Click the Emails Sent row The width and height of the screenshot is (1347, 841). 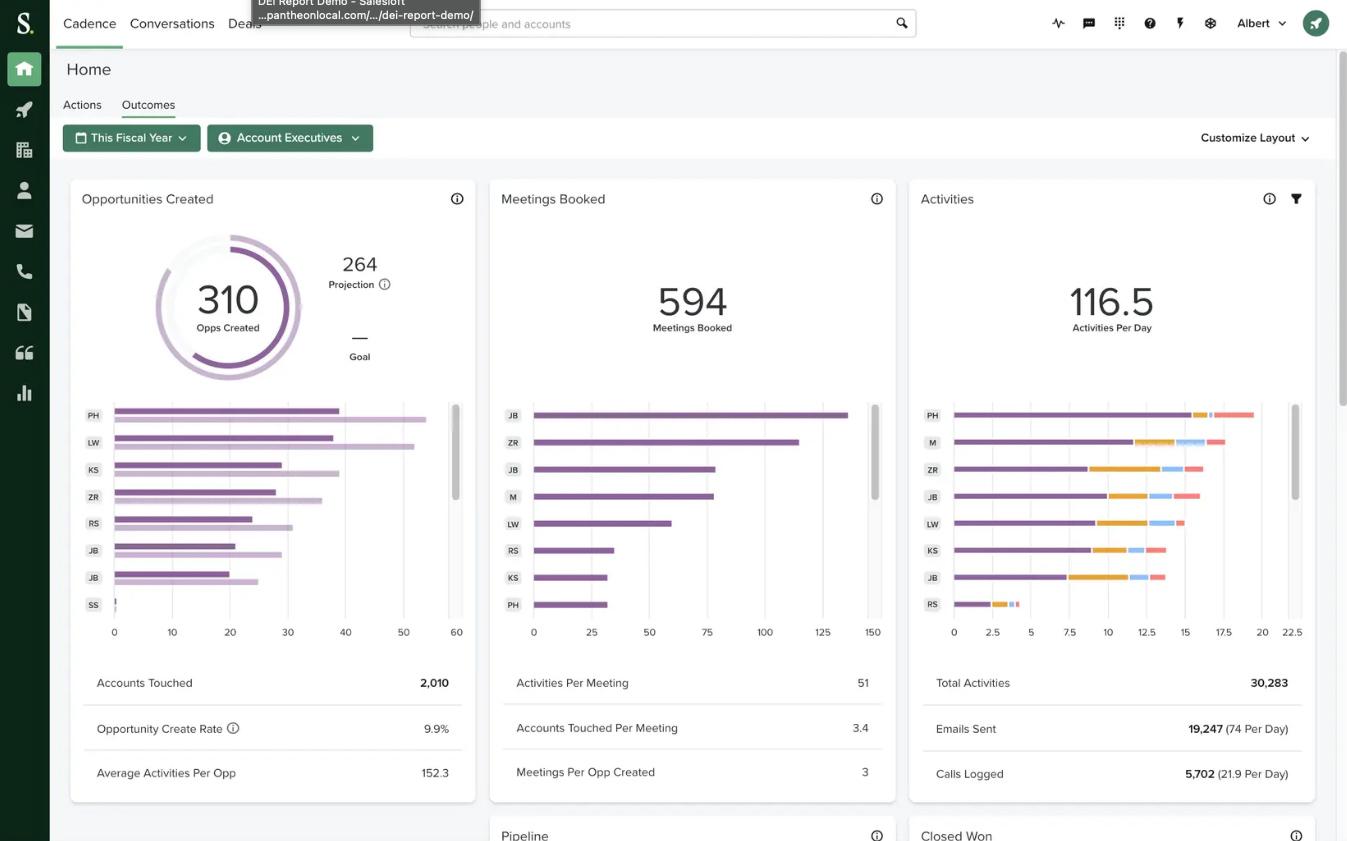click(1112, 729)
